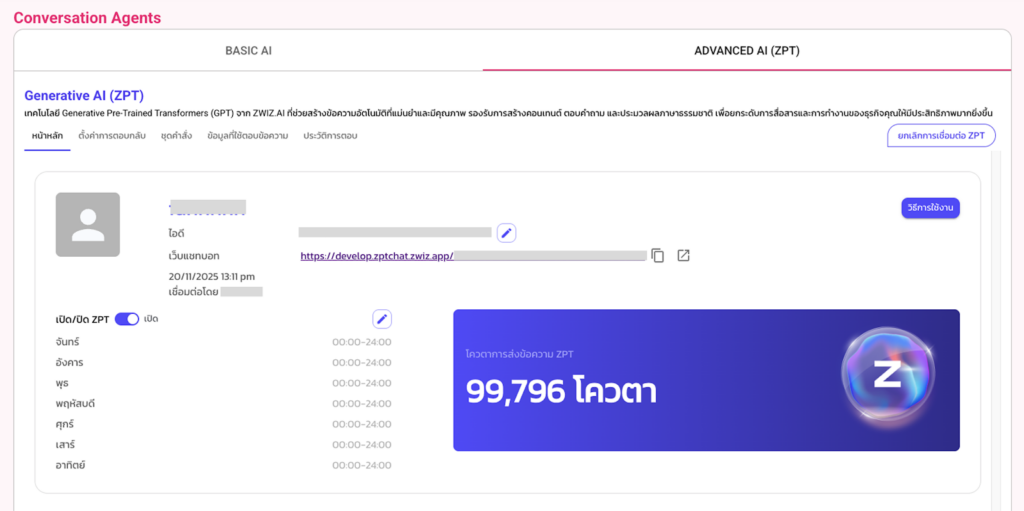Copy the web chatbot URL
This screenshot has width=1024, height=511.
[657, 255]
